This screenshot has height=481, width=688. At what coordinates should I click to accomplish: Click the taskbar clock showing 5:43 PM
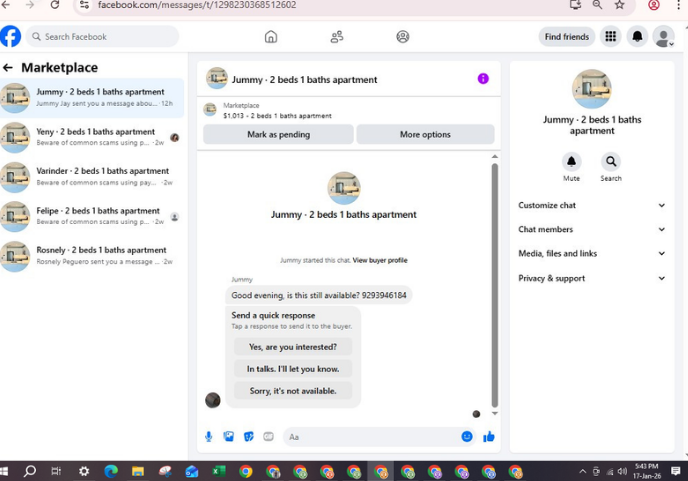(647, 471)
